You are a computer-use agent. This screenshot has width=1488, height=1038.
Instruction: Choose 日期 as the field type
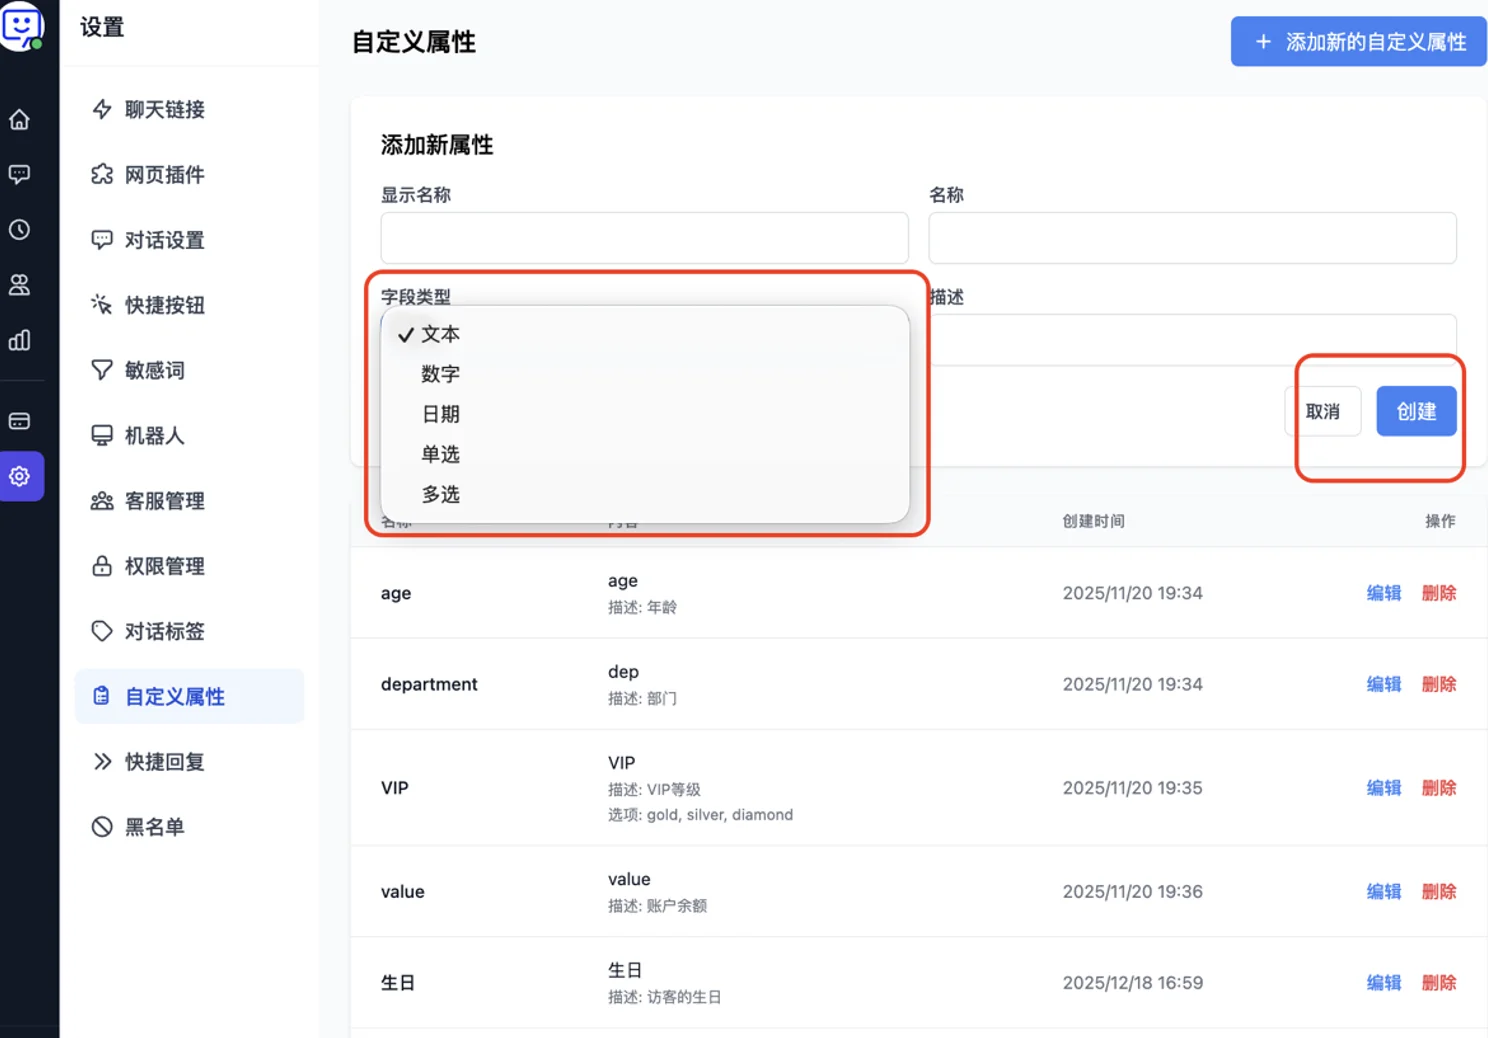[x=441, y=414]
